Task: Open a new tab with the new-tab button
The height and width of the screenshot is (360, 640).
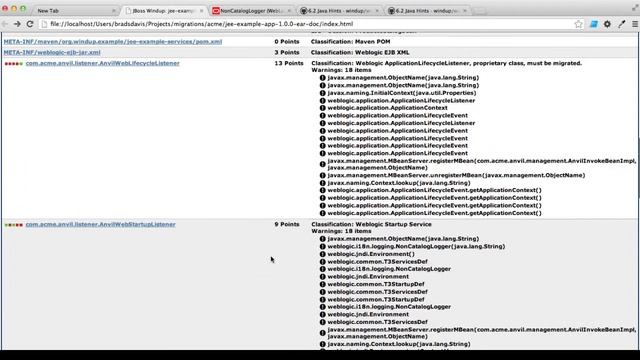Action: (480, 11)
